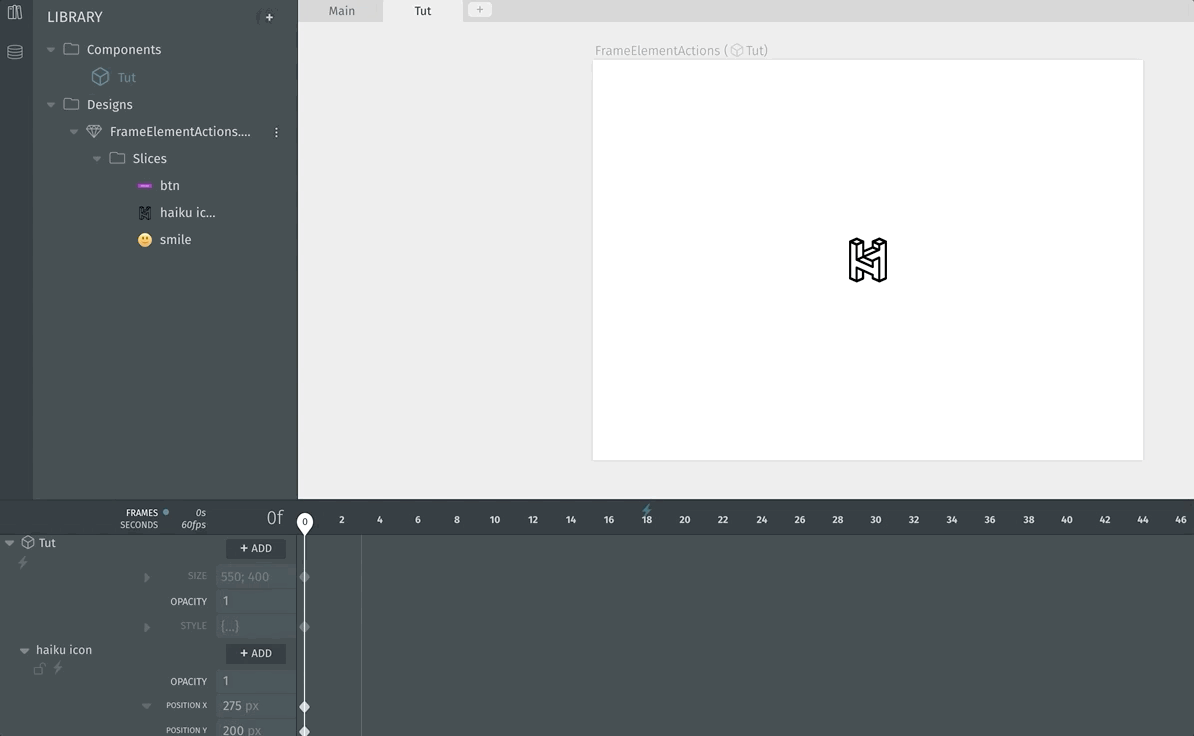The height and width of the screenshot is (736, 1194).
Task: Click the 0f current frame indicator
Action: click(275, 518)
